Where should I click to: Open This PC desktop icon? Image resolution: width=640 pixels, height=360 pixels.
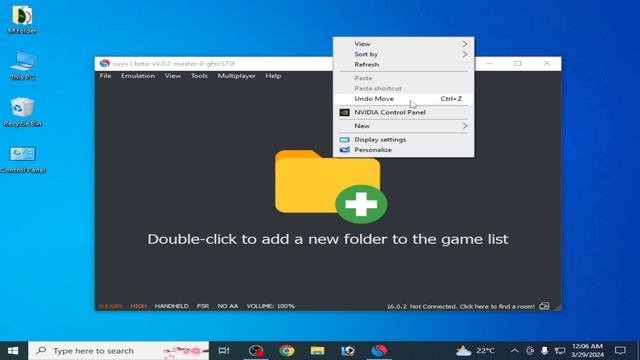[22, 66]
